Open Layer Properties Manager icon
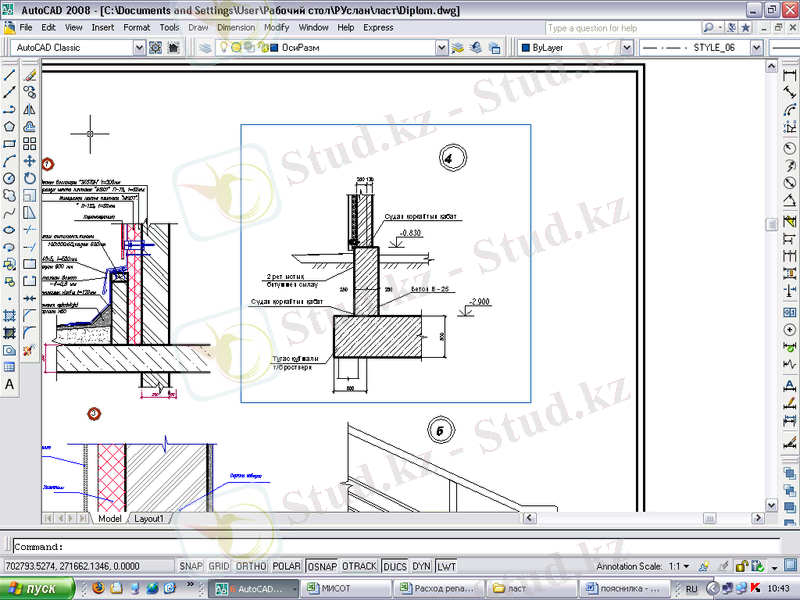The image size is (800, 600). (x=204, y=47)
